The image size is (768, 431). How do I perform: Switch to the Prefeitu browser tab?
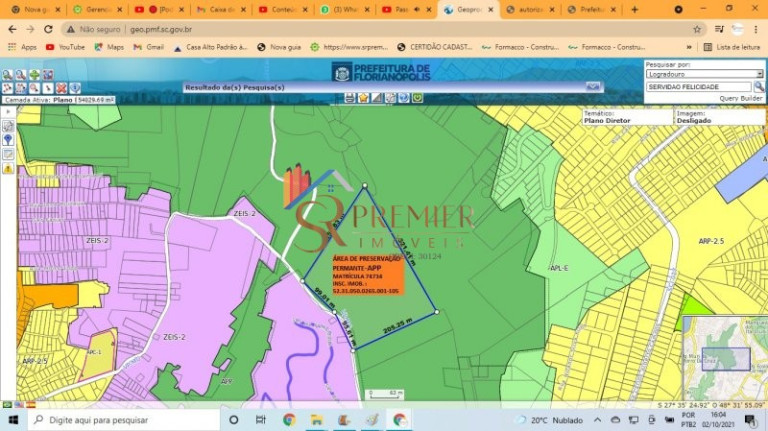[x=592, y=9]
